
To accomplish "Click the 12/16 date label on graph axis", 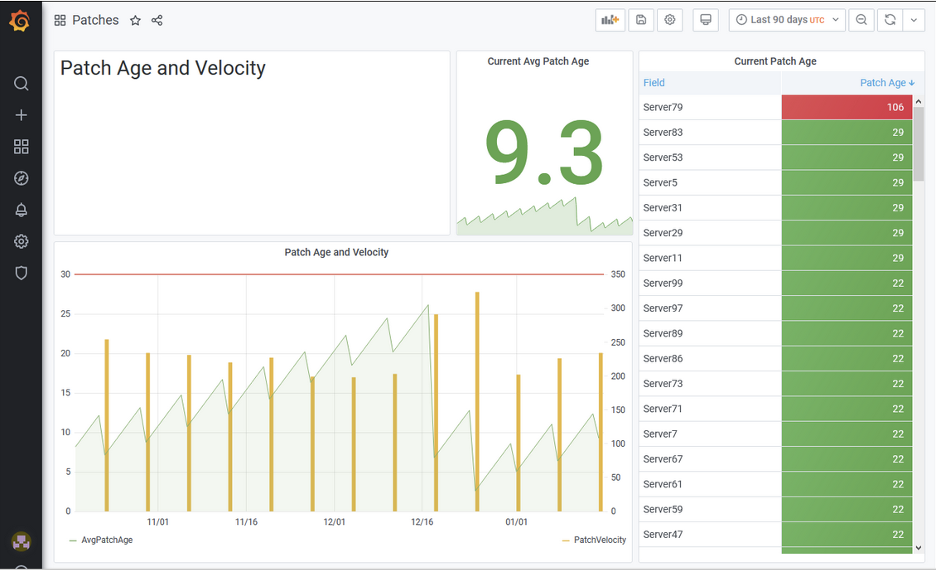I will coord(422,522).
